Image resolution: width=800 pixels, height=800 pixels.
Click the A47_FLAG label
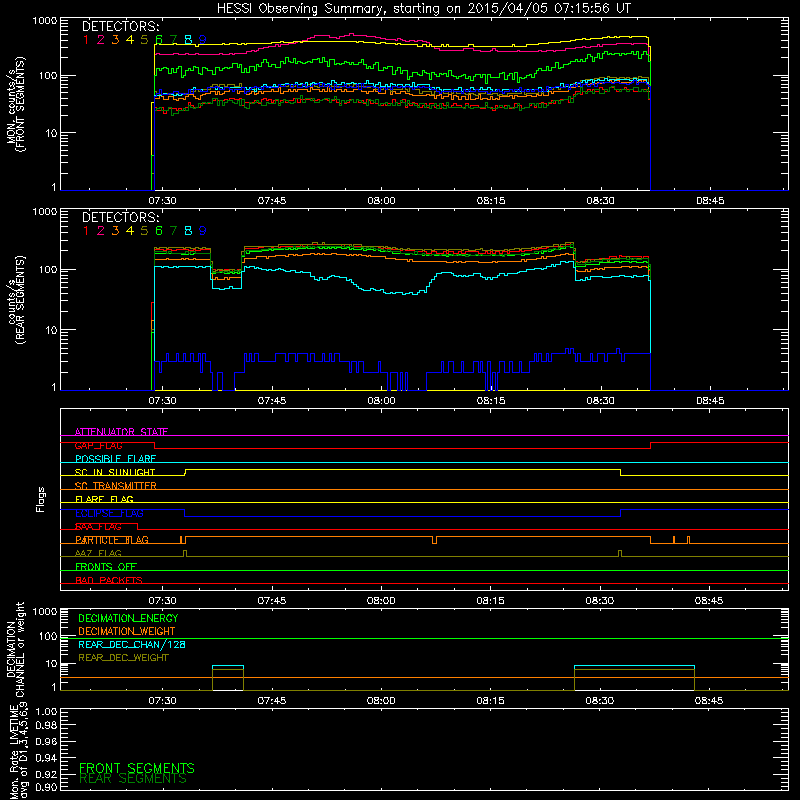tap(98, 554)
